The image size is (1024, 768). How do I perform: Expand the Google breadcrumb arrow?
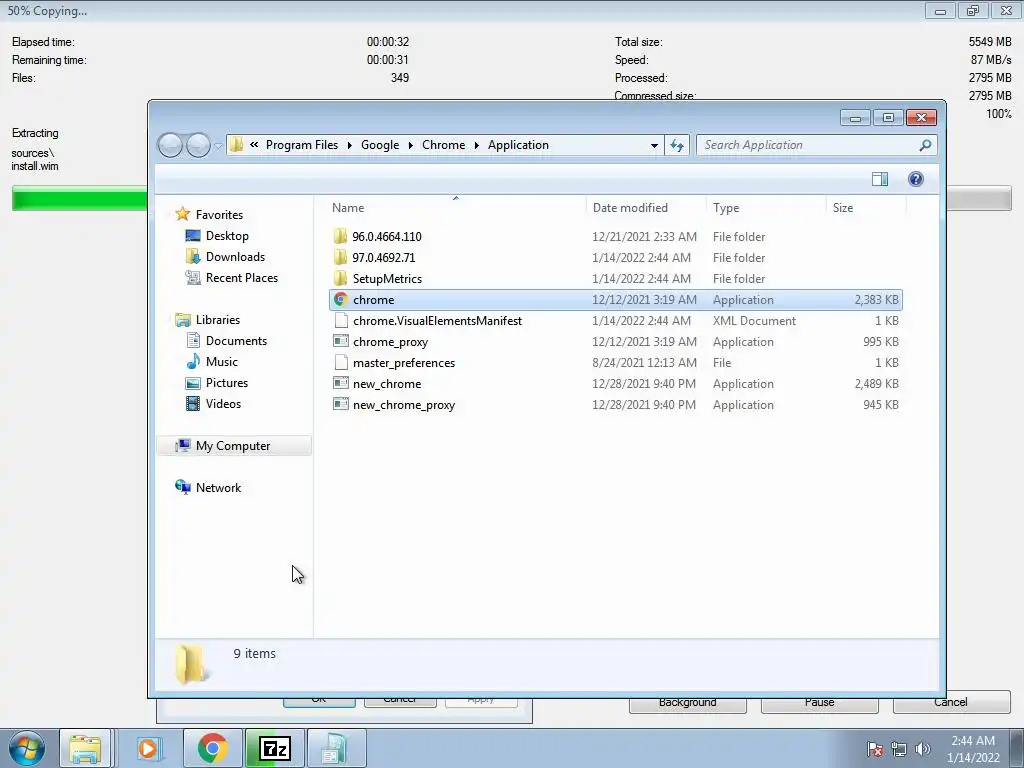click(410, 145)
